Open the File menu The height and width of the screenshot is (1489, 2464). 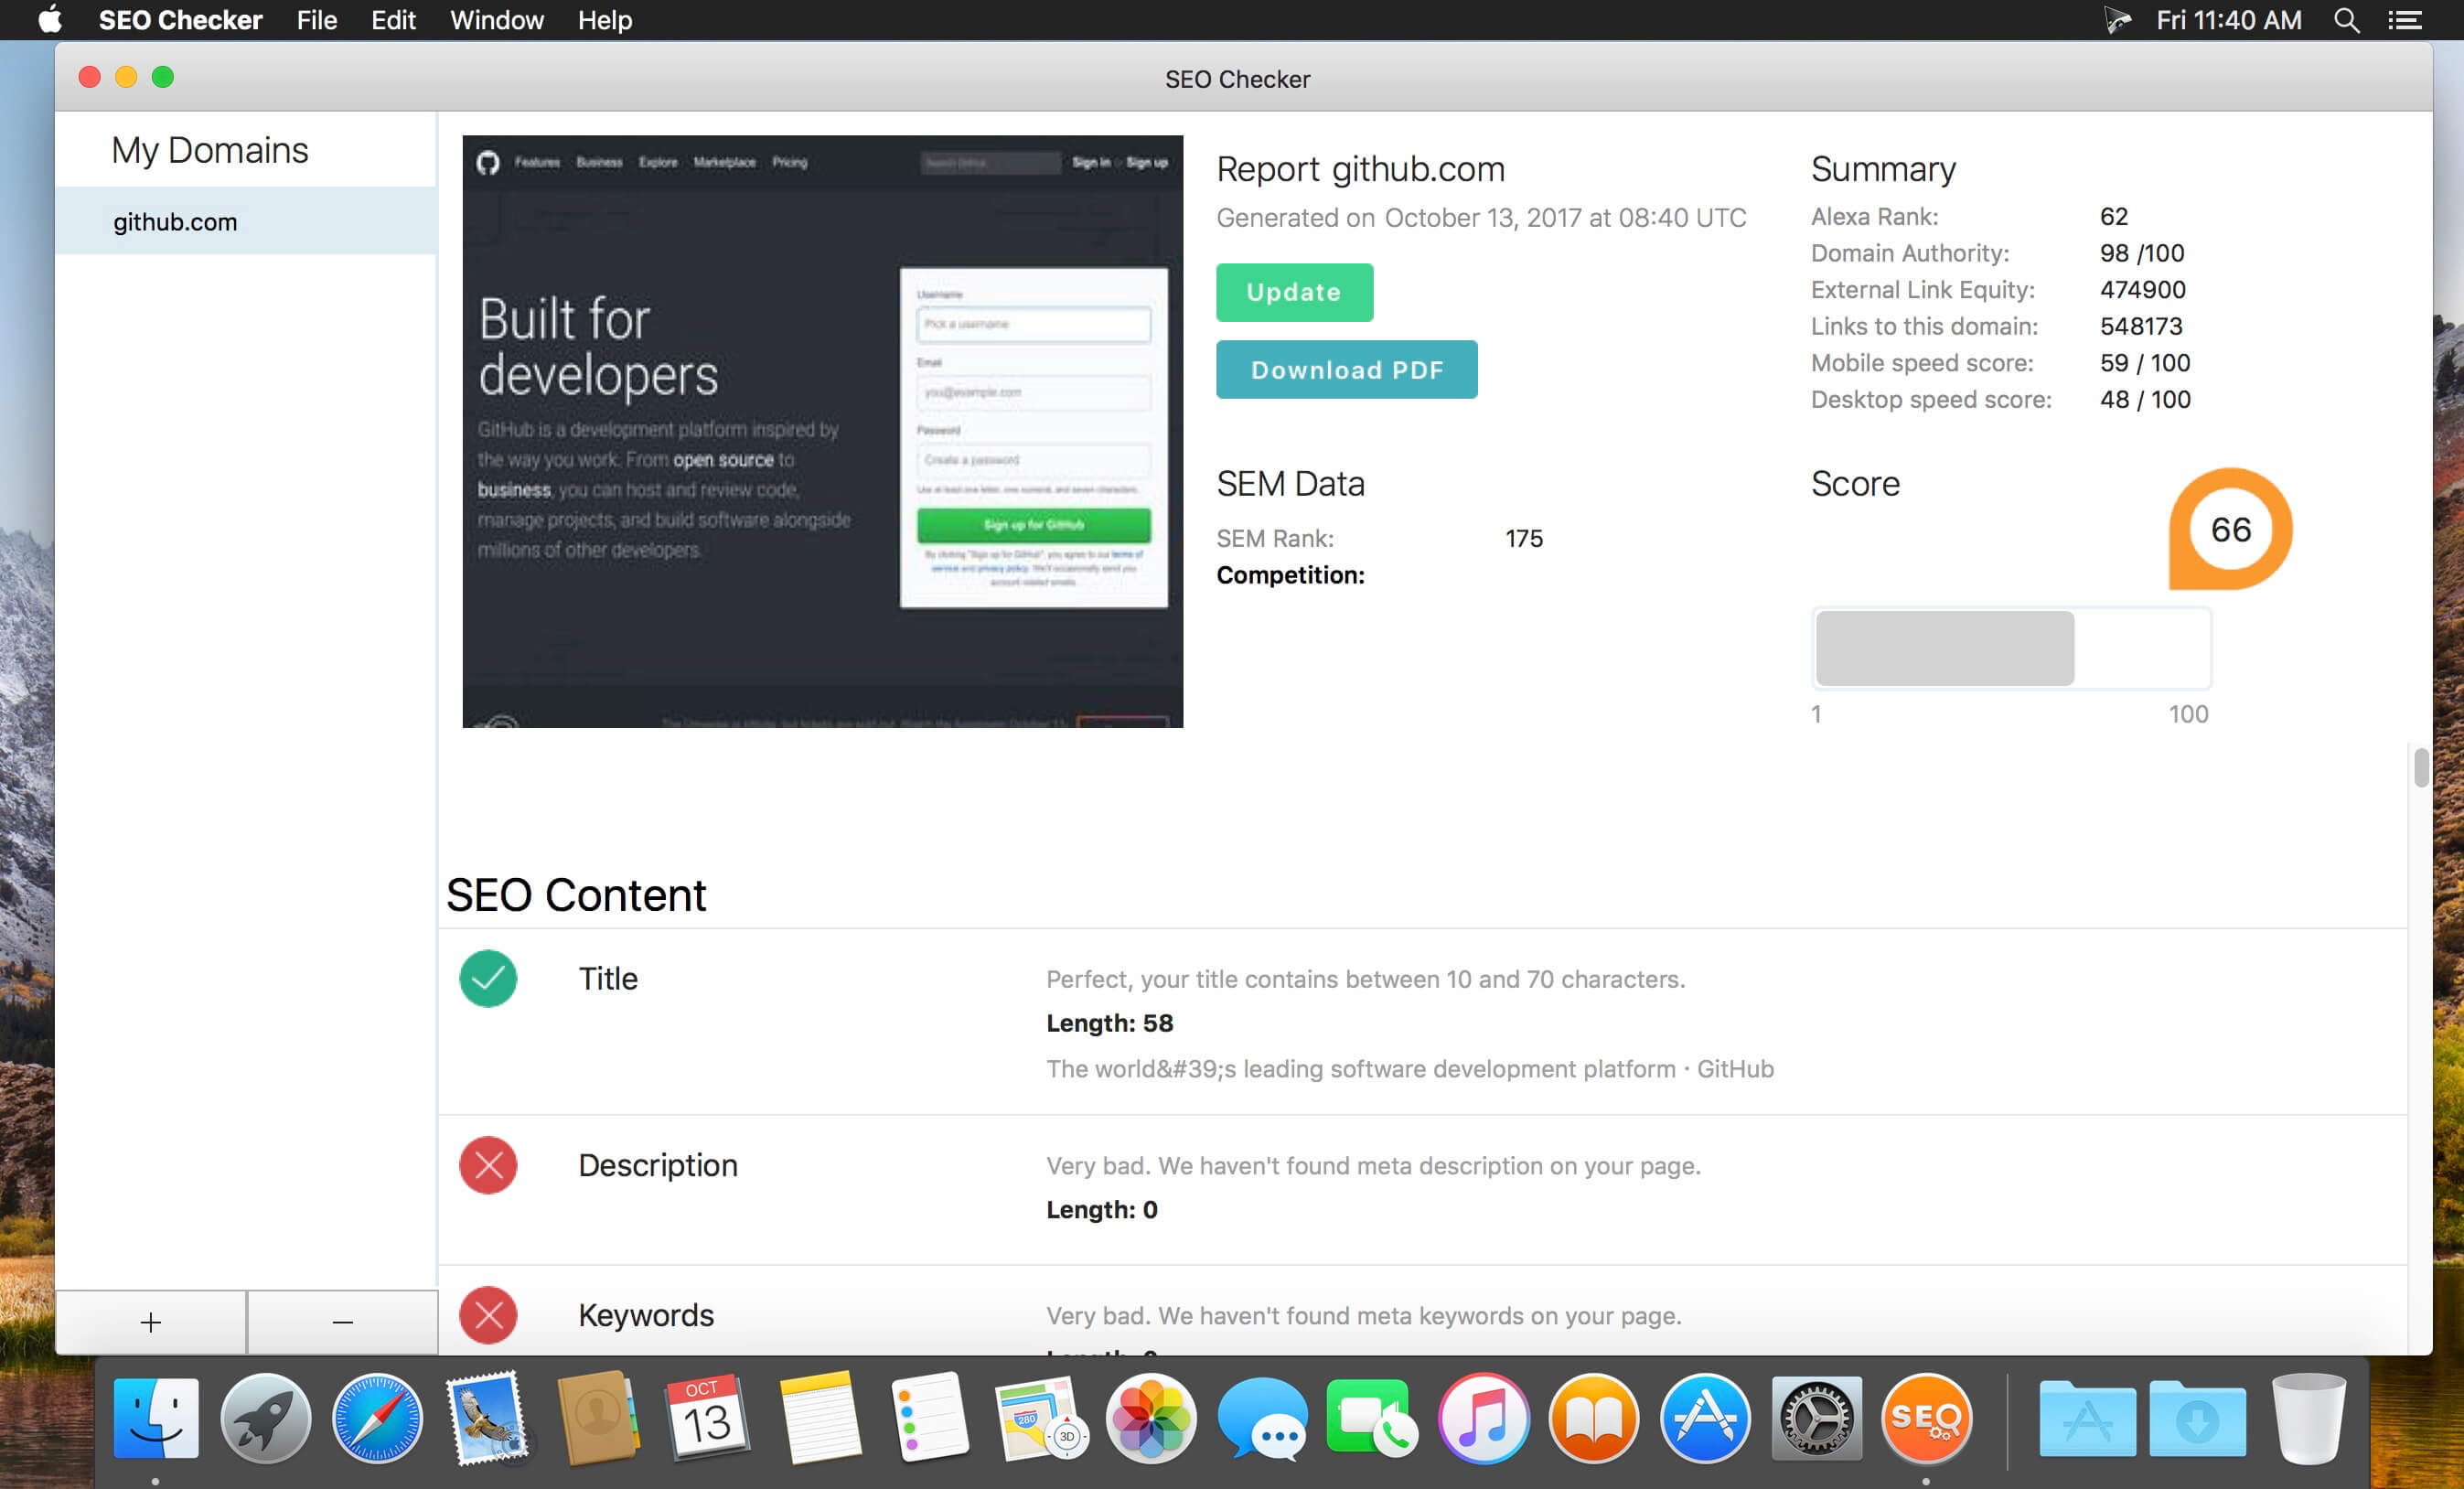[317, 20]
